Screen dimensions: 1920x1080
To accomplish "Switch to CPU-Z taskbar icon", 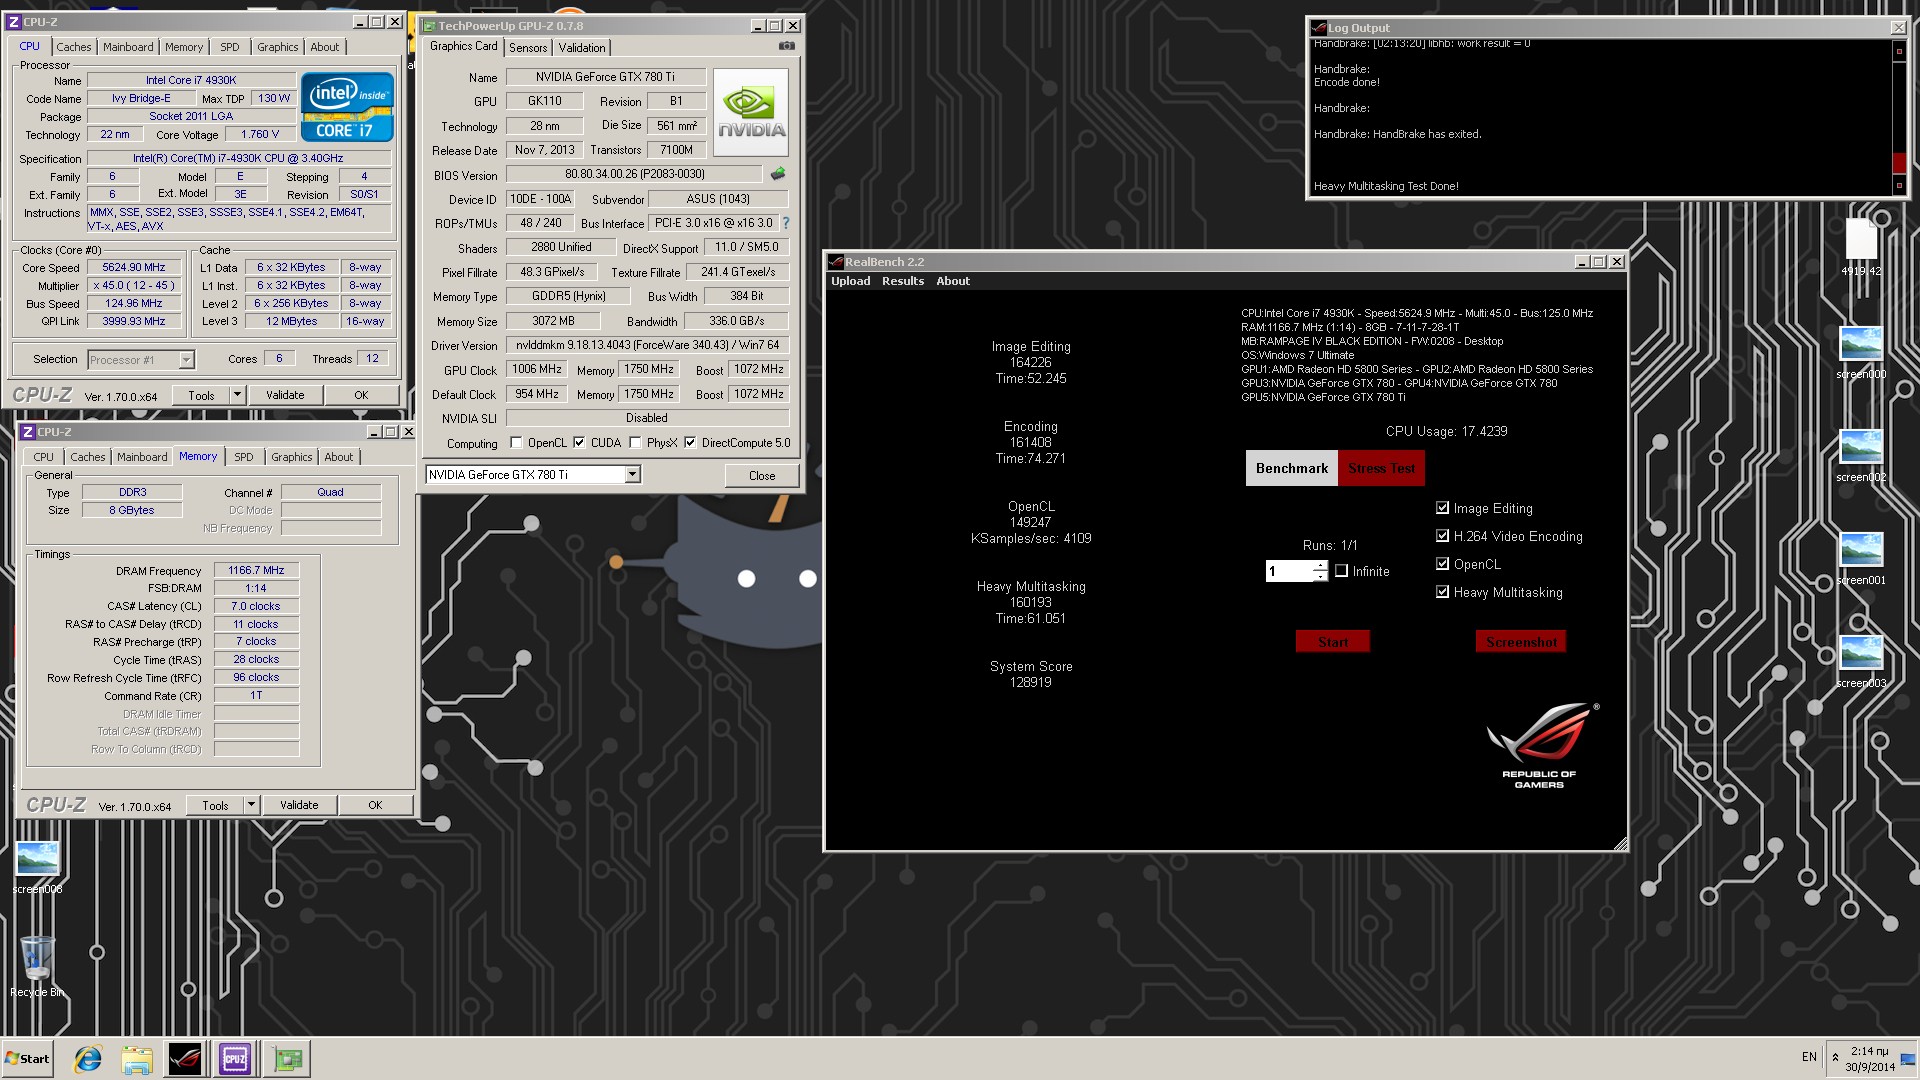I will tap(235, 1058).
